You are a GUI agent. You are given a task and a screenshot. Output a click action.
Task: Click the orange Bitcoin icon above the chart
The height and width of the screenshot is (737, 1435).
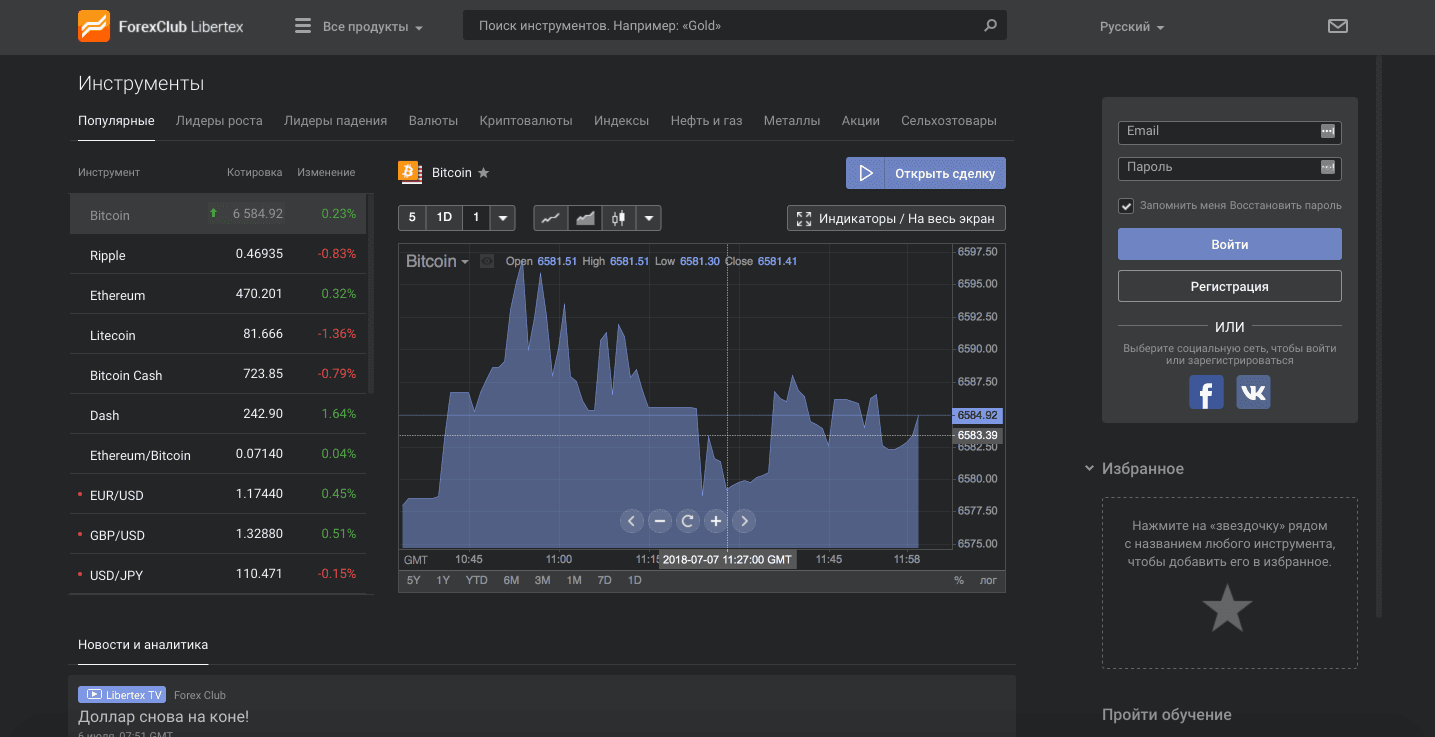click(x=410, y=172)
